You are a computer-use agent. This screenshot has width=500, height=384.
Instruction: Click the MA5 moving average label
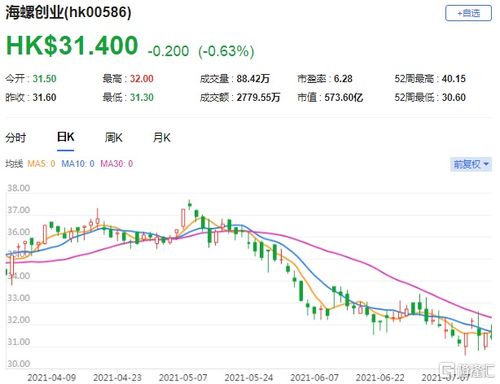(x=41, y=164)
